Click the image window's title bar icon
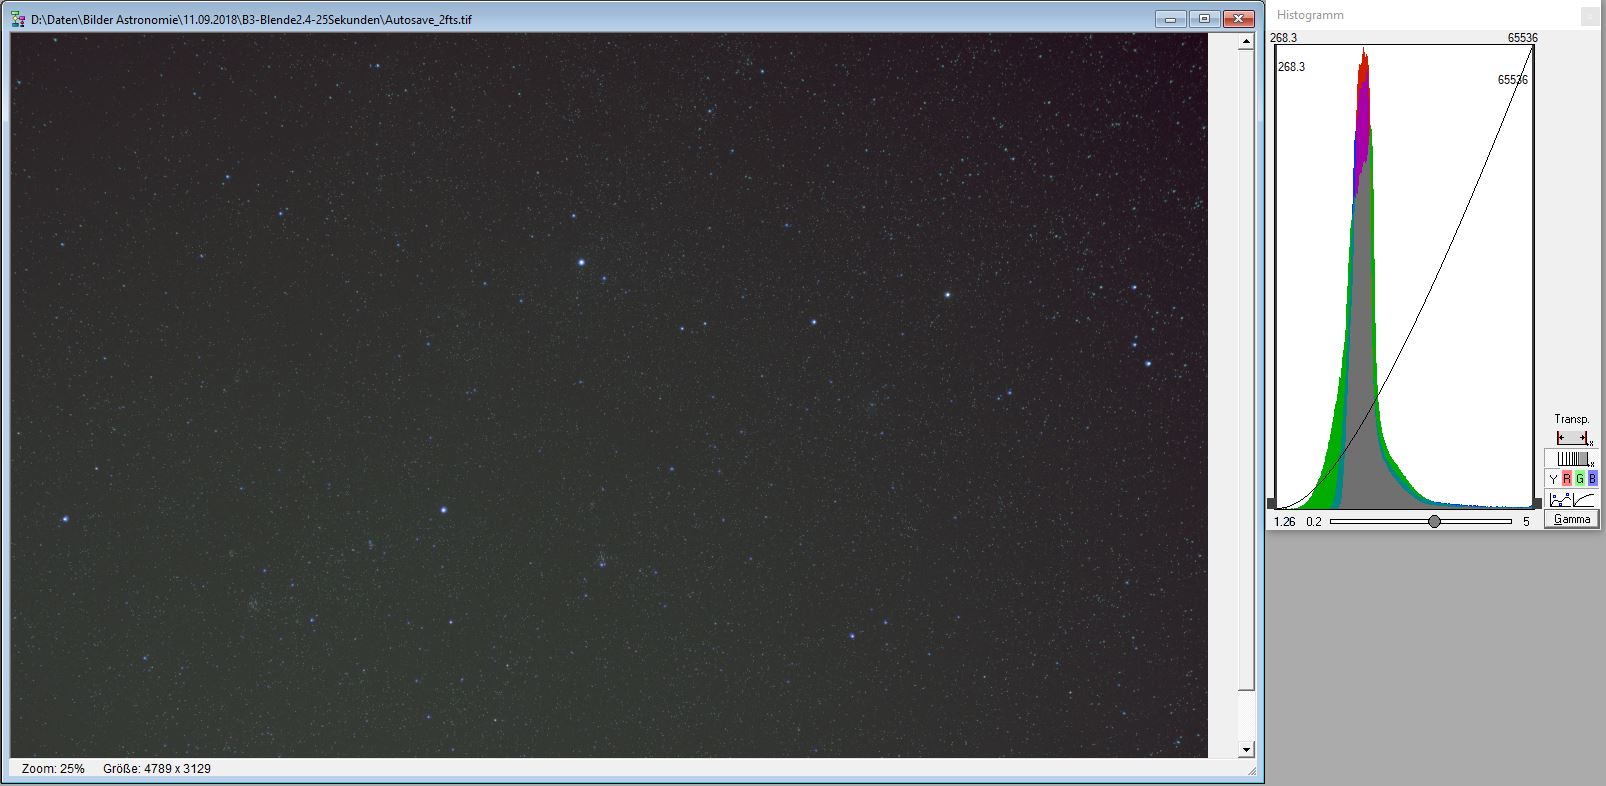The height and width of the screenshot is (786, 1606). coord(18,19)
